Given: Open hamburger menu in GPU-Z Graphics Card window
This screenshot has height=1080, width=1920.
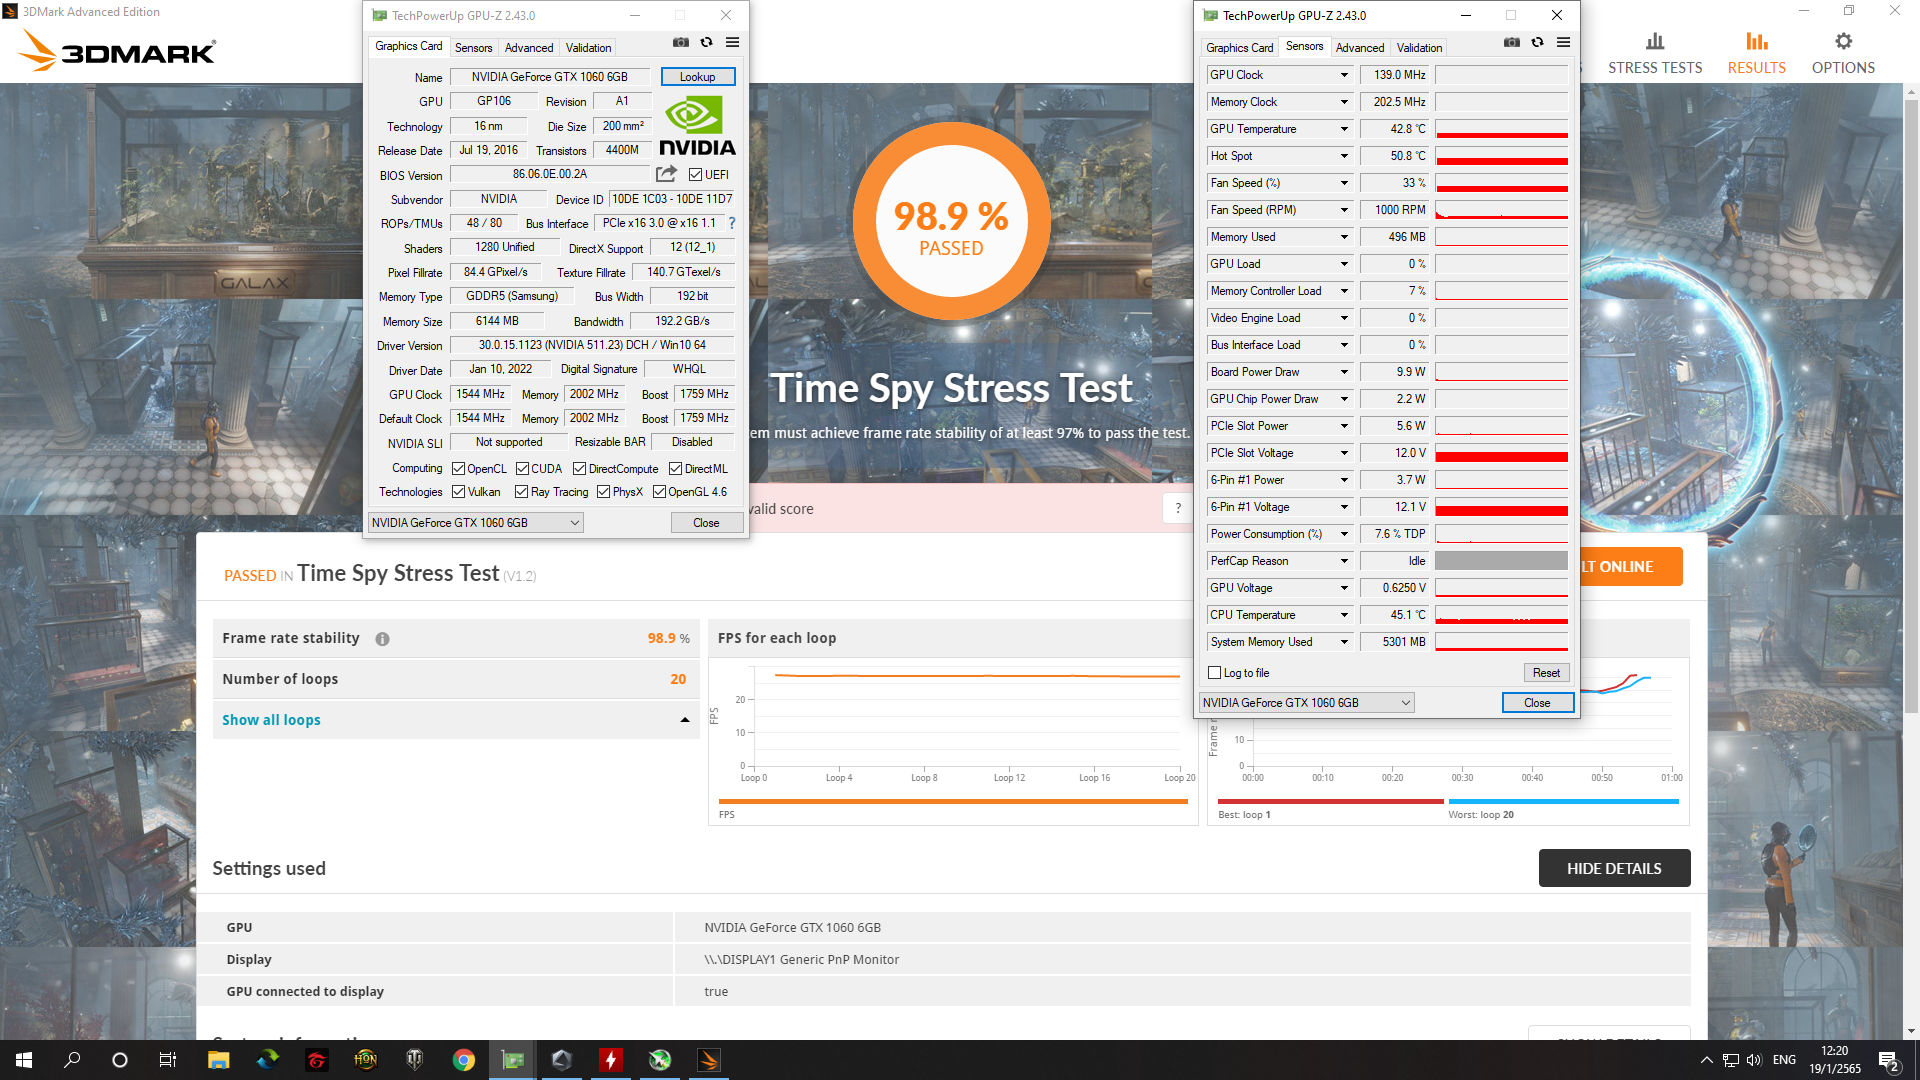Looking at the screenshot, I should [x=732, y=42].
